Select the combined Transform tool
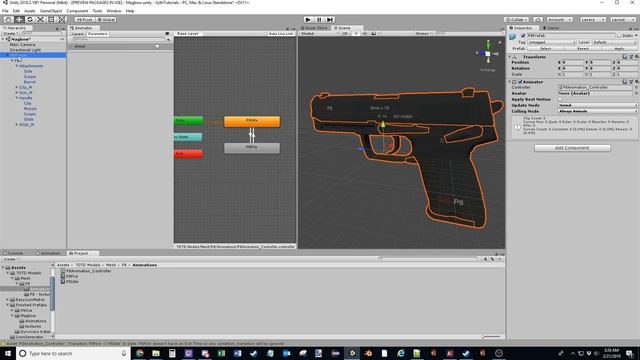Image resolution: width=640 pixels, height=360 pixels. click(x=62, y=20)
